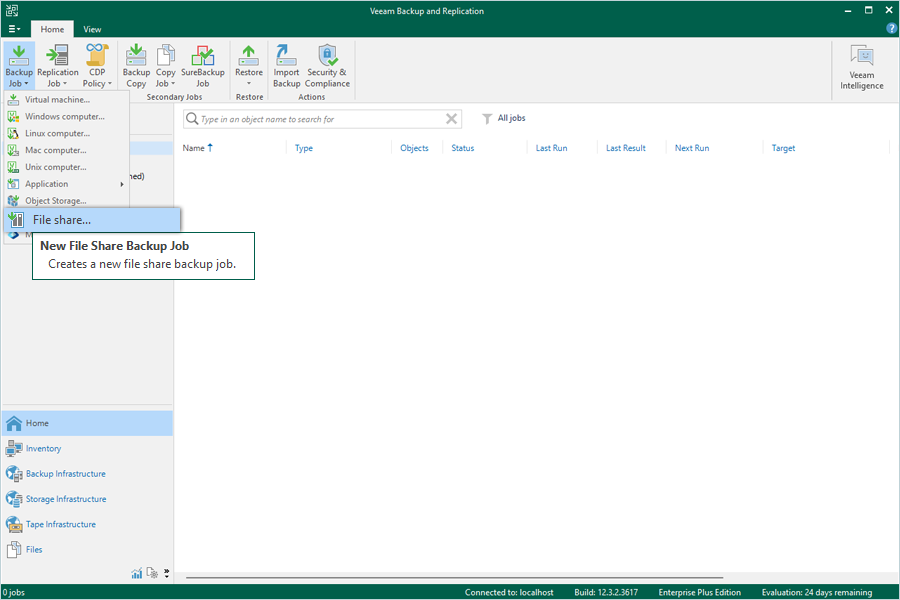Image resolution: width=900 pixels, height=600 pixels.
Task: Choose Windows computer... menu entry
Action: [67, 117]
